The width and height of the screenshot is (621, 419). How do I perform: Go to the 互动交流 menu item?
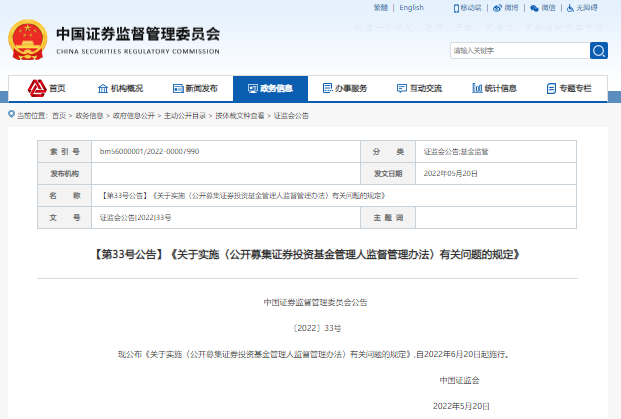(x=420, y=88)
